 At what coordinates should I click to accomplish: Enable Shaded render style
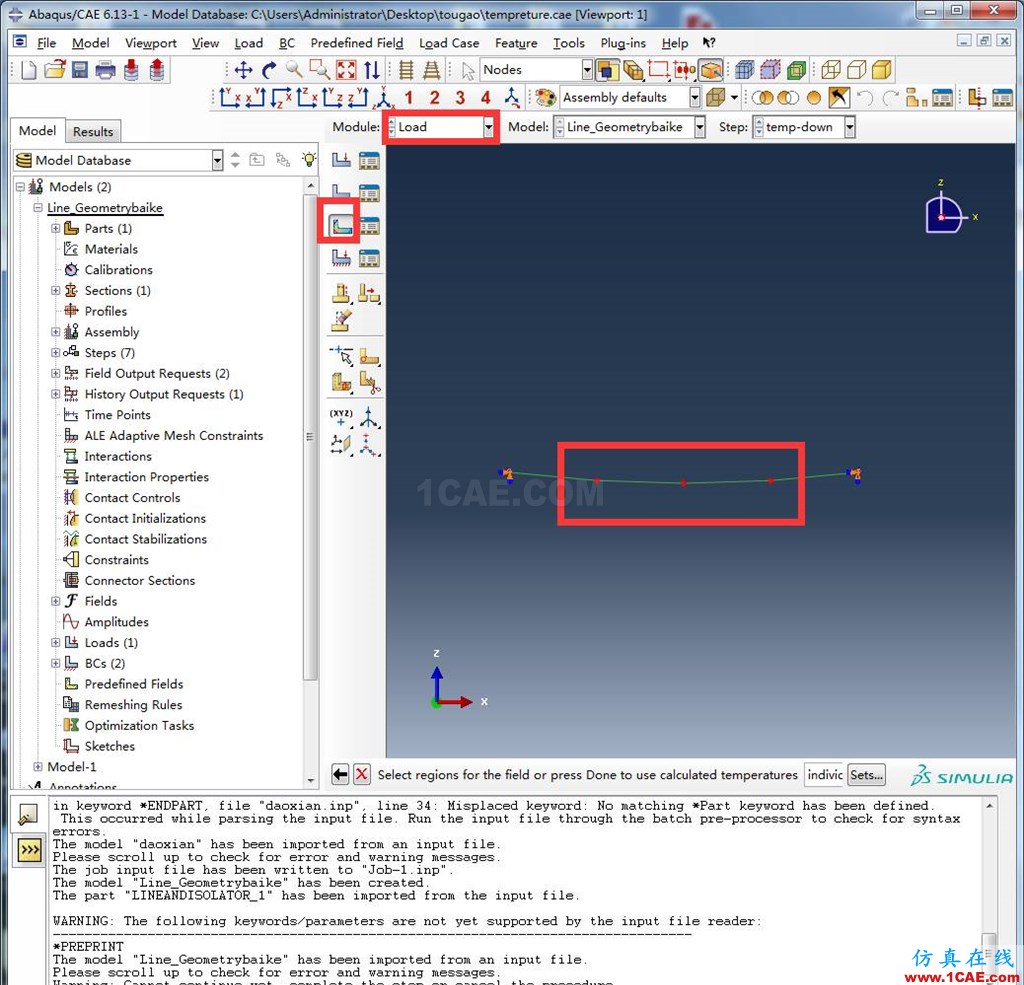[x=882, y=69]
